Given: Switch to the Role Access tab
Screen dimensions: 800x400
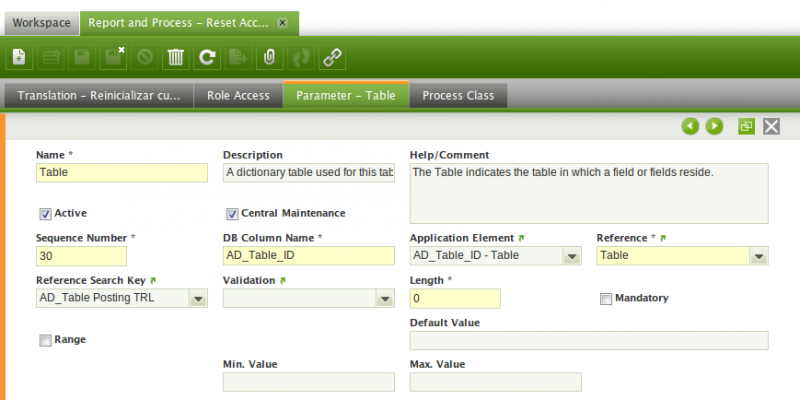Looking at the screenshot, I should tap(238, 96).
